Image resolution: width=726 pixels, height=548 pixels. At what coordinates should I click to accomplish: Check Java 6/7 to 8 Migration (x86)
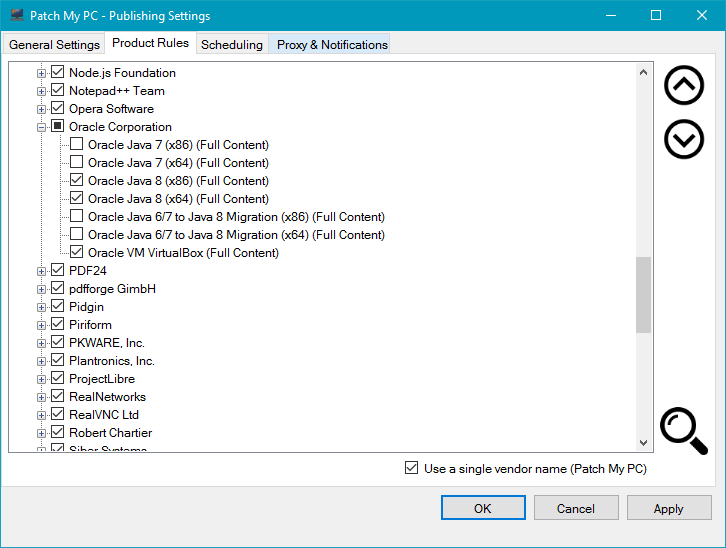click(x=76, y=216)
